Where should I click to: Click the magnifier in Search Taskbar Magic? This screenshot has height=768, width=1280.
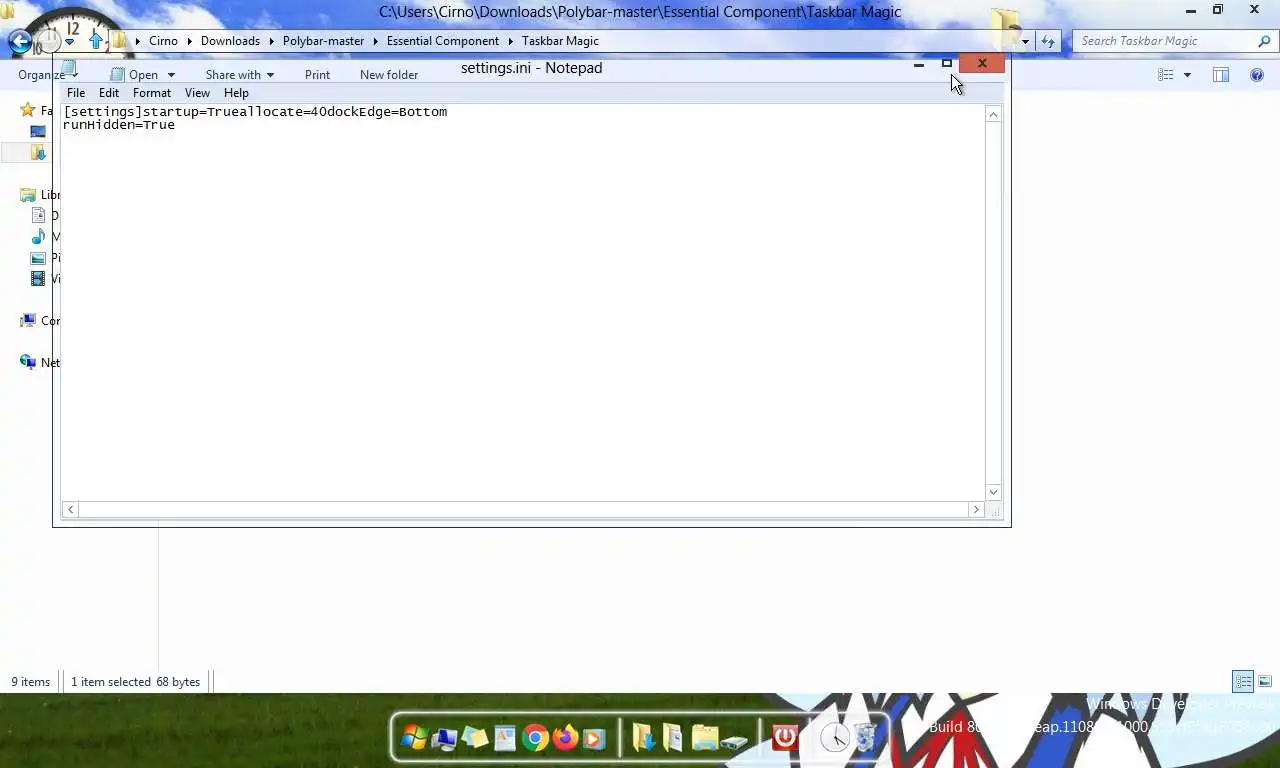tap(1264, 41)
